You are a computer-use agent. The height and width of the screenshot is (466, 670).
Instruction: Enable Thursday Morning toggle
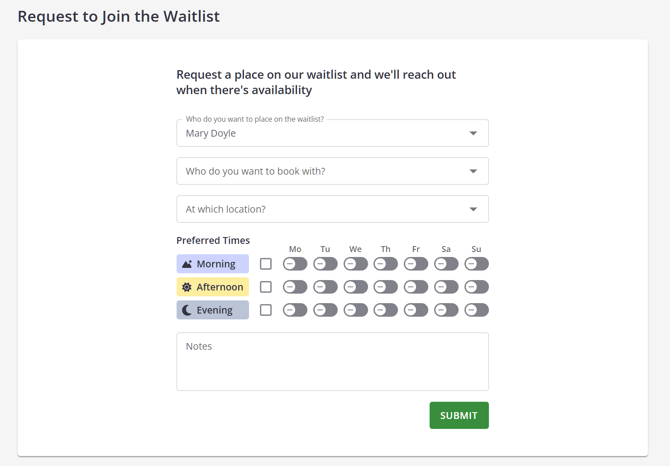[385, 264]
